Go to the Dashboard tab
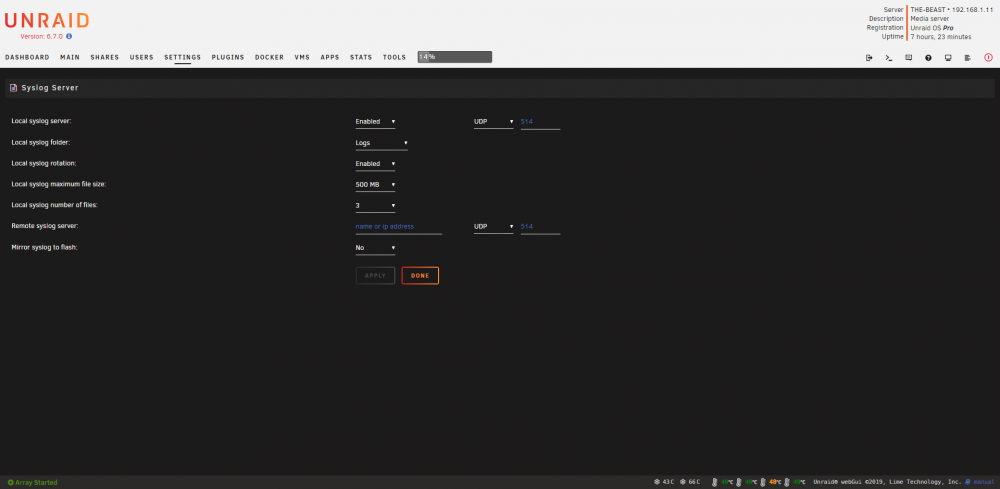The width and height of the screenshot is (1000, 489). tap(27, 57)
